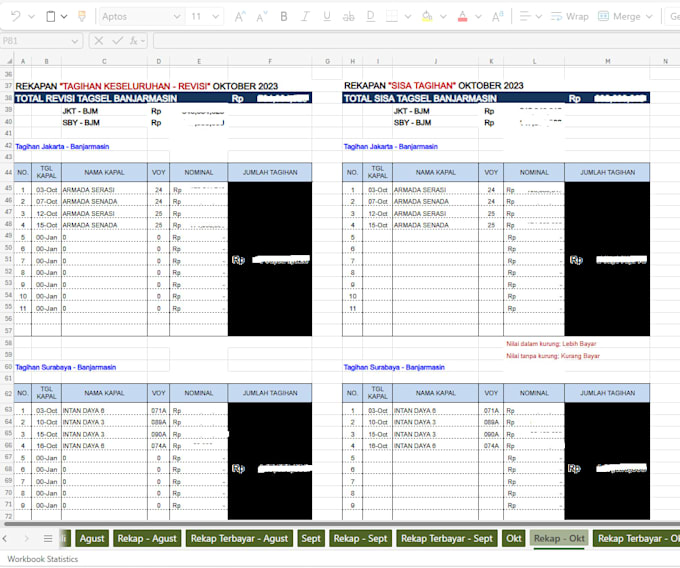Toggle underline formatting
Viewport: 680px width, 568px height.
click(327, 16)
